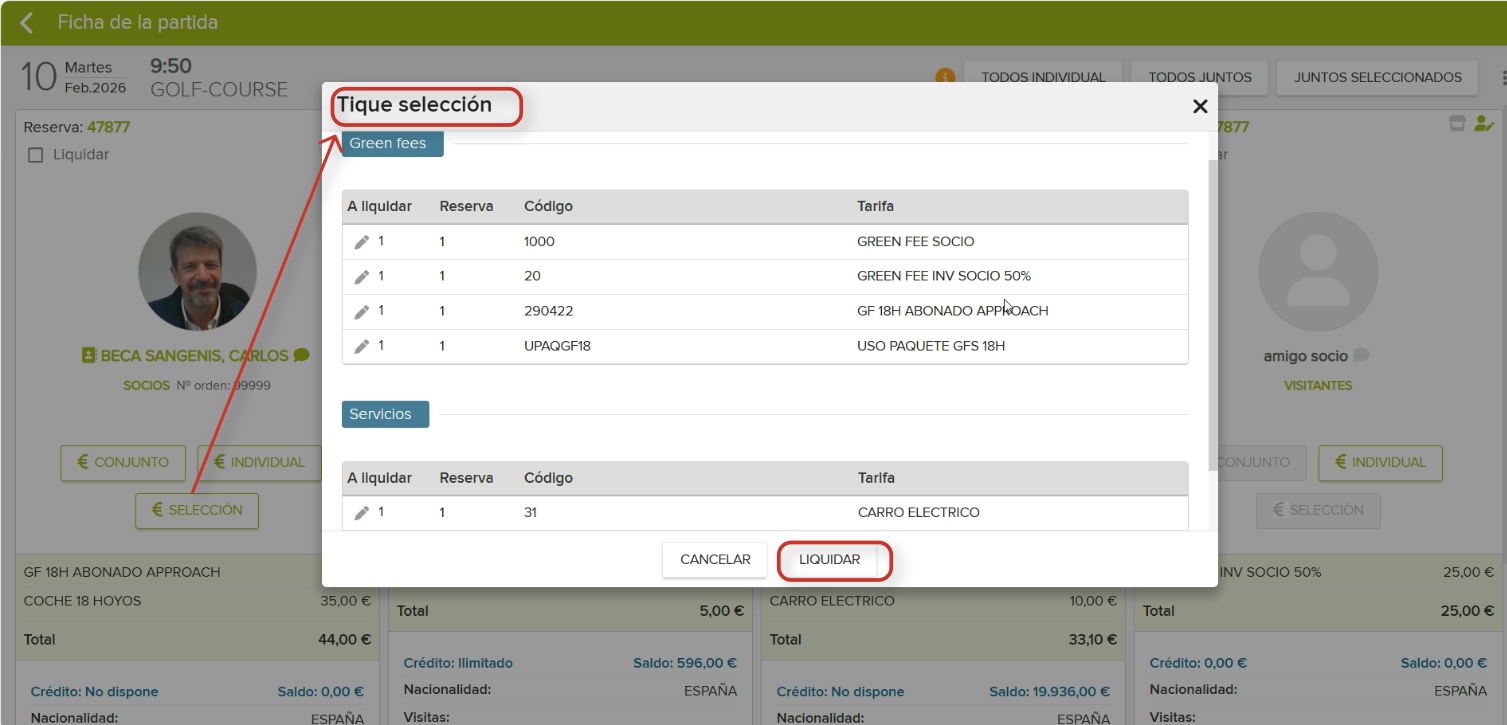1507x725 pixels.
Task: Click TODOS INDIVIDUAL button
Action: 1043,77
